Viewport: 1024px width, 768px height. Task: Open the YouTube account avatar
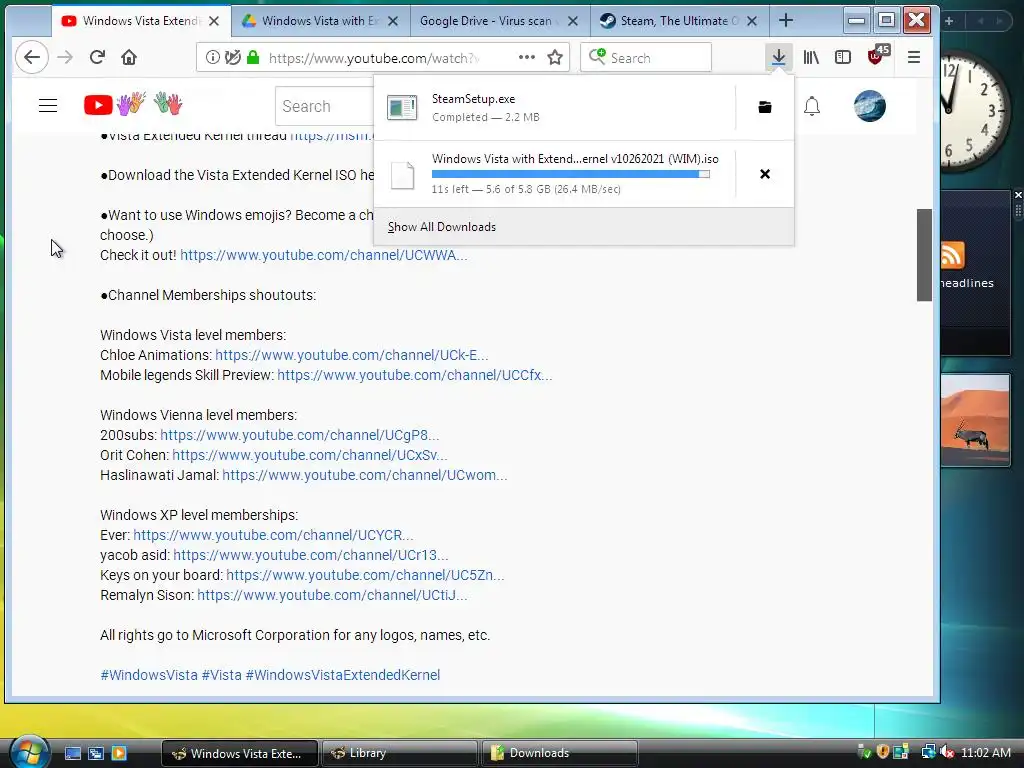coord(870,106)
